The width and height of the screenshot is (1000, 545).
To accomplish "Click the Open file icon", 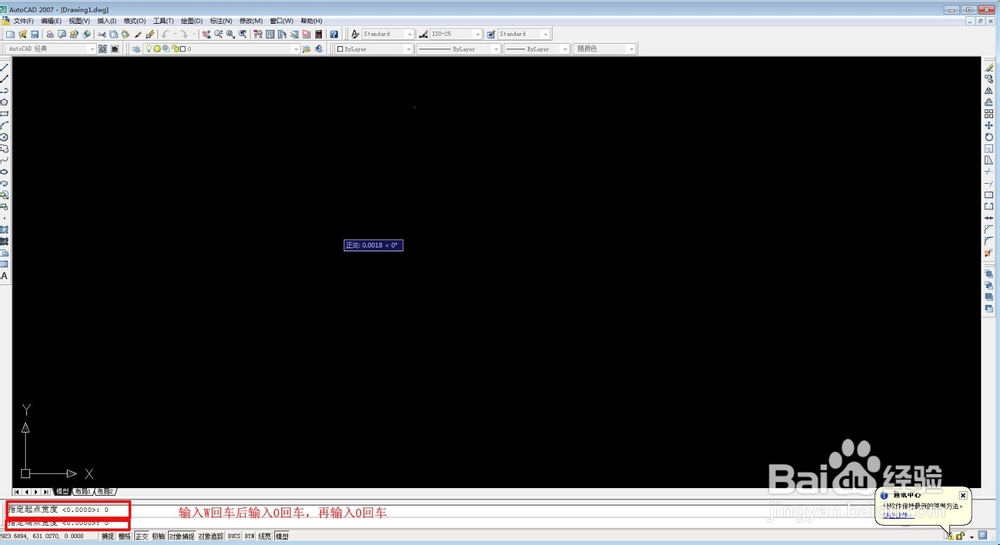I will (22, 34).
